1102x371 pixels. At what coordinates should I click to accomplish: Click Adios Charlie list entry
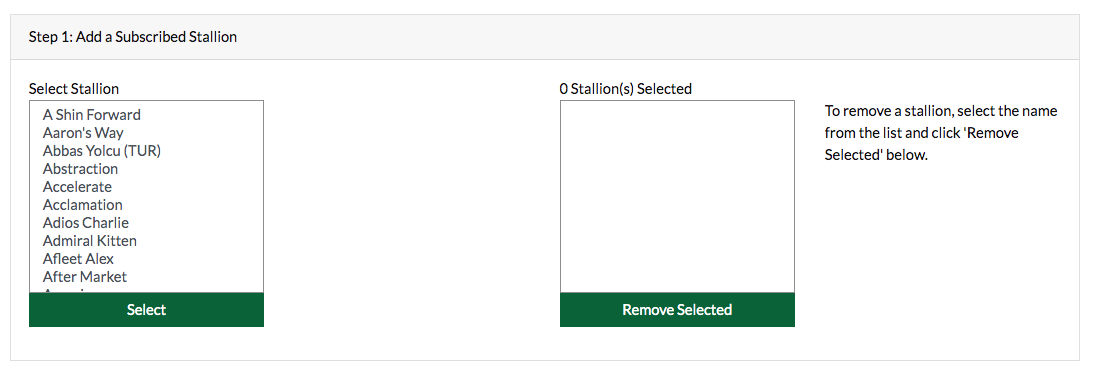tap(145, 223)
